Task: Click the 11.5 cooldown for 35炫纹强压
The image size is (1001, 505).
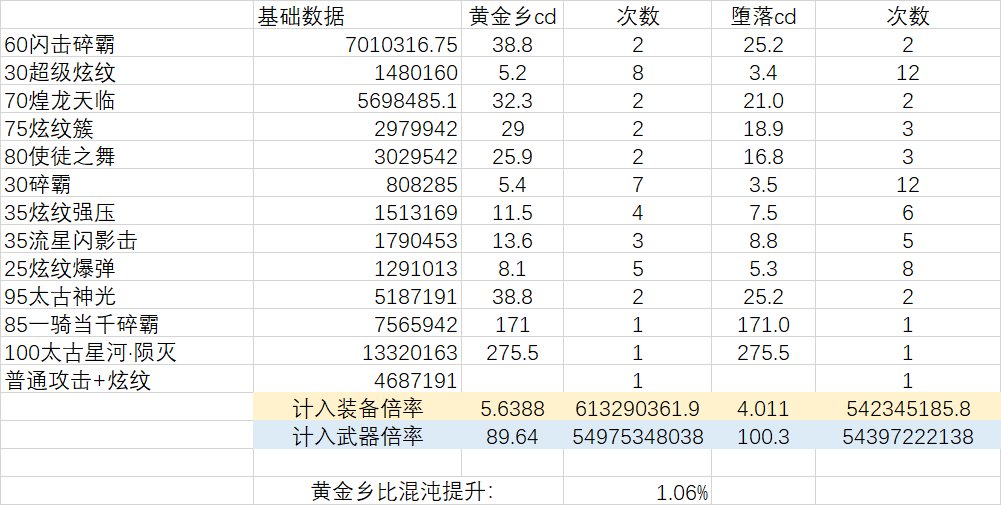Action: 512,212
